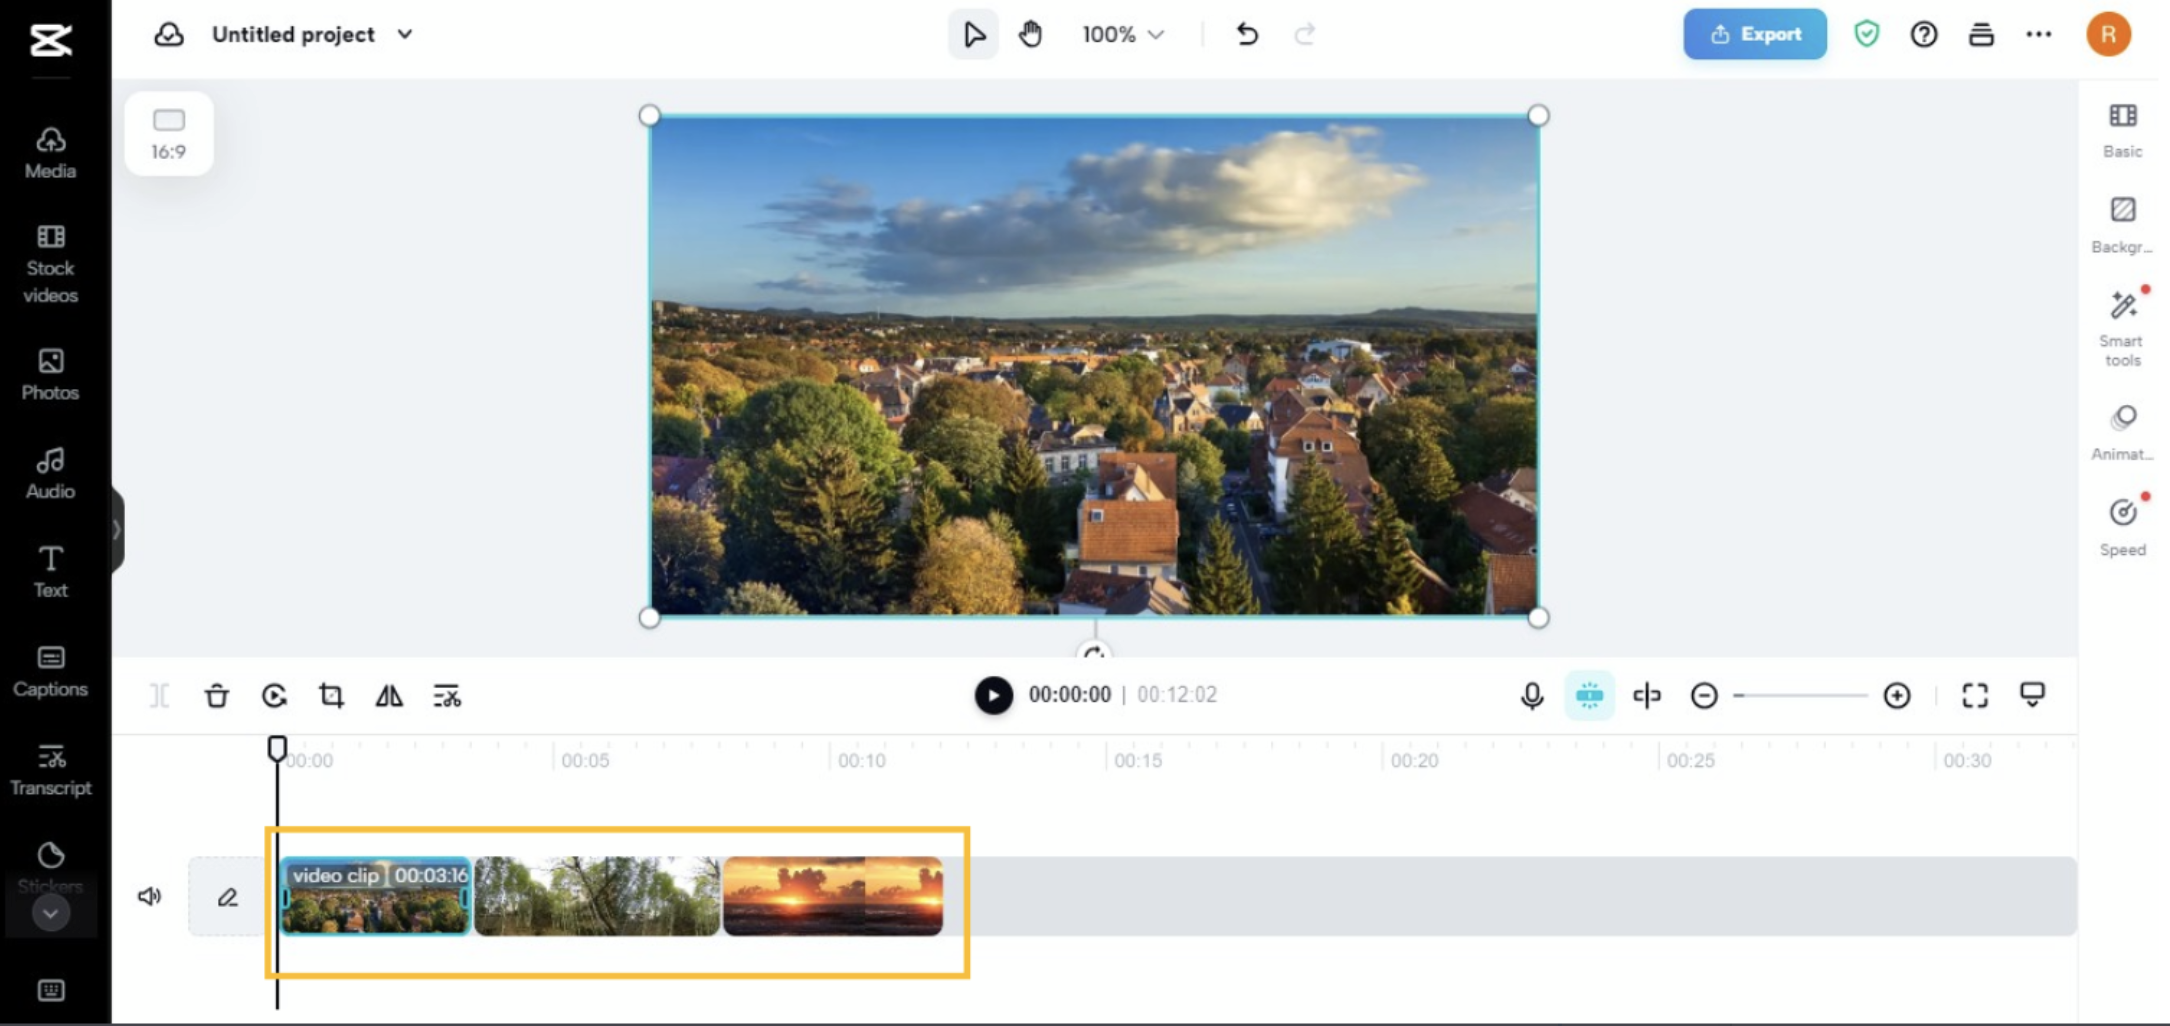
Task: Select the pointer select tool
Action: click(x=973, y=35)
